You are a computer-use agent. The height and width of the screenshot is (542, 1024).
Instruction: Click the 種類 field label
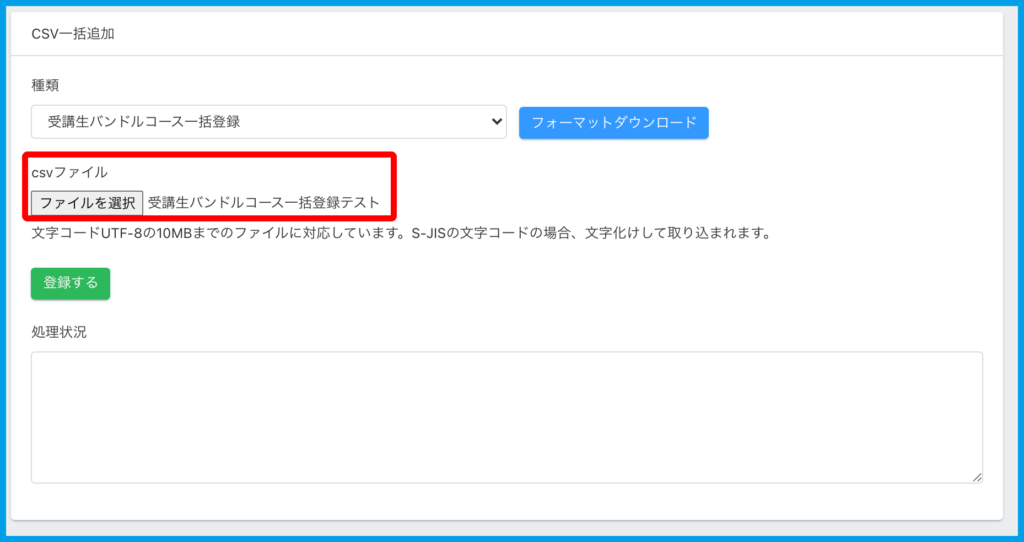point(45,85)
